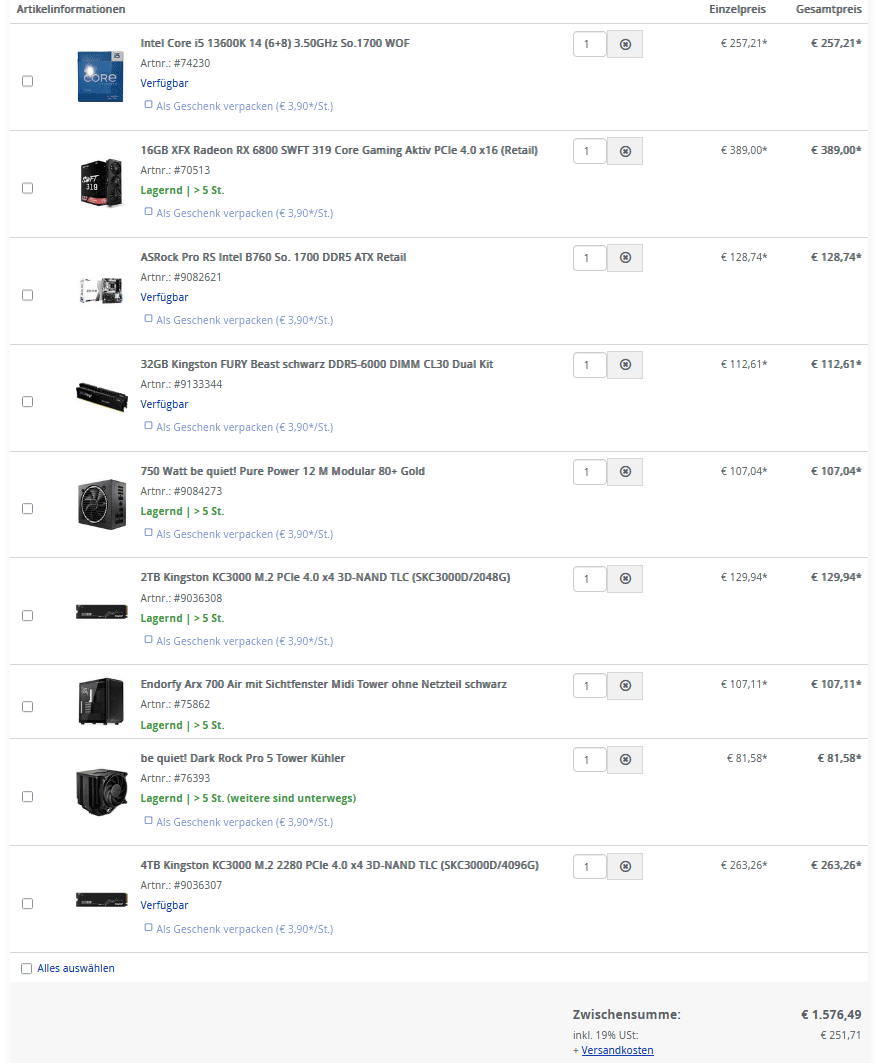Remove be quiet! Dark Rock Pro 5 from cart
892x1063 pixels.
click(625, 759)
